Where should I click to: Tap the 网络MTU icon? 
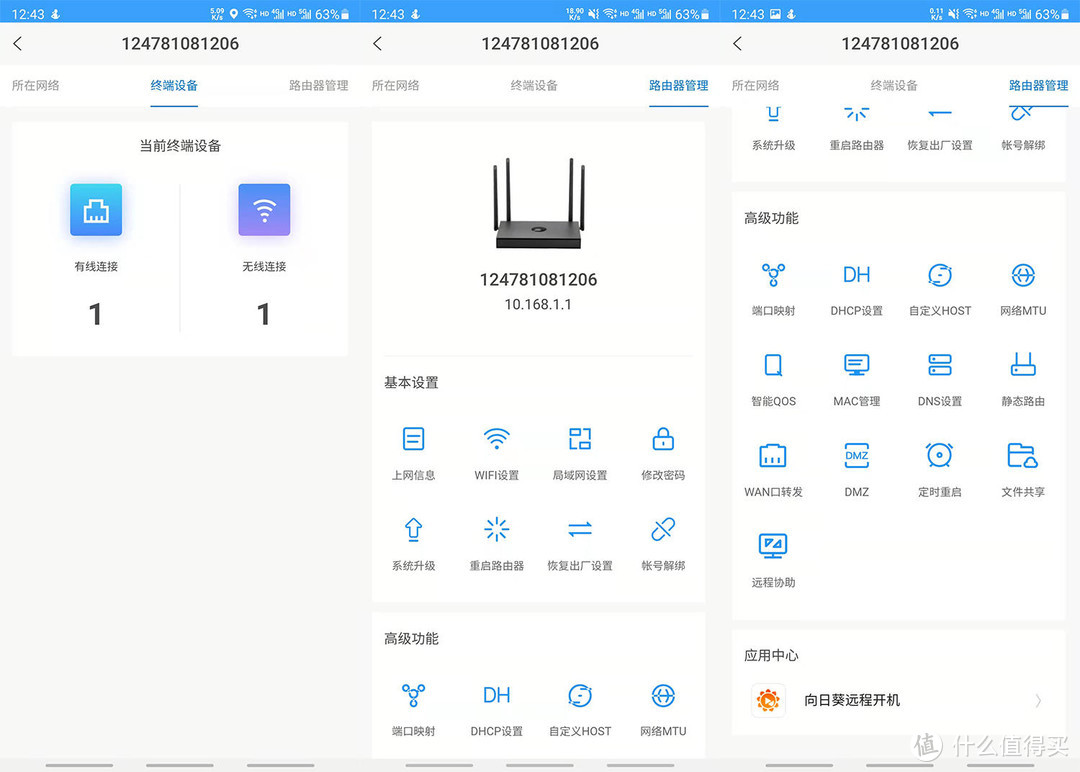coord(1022,275)
